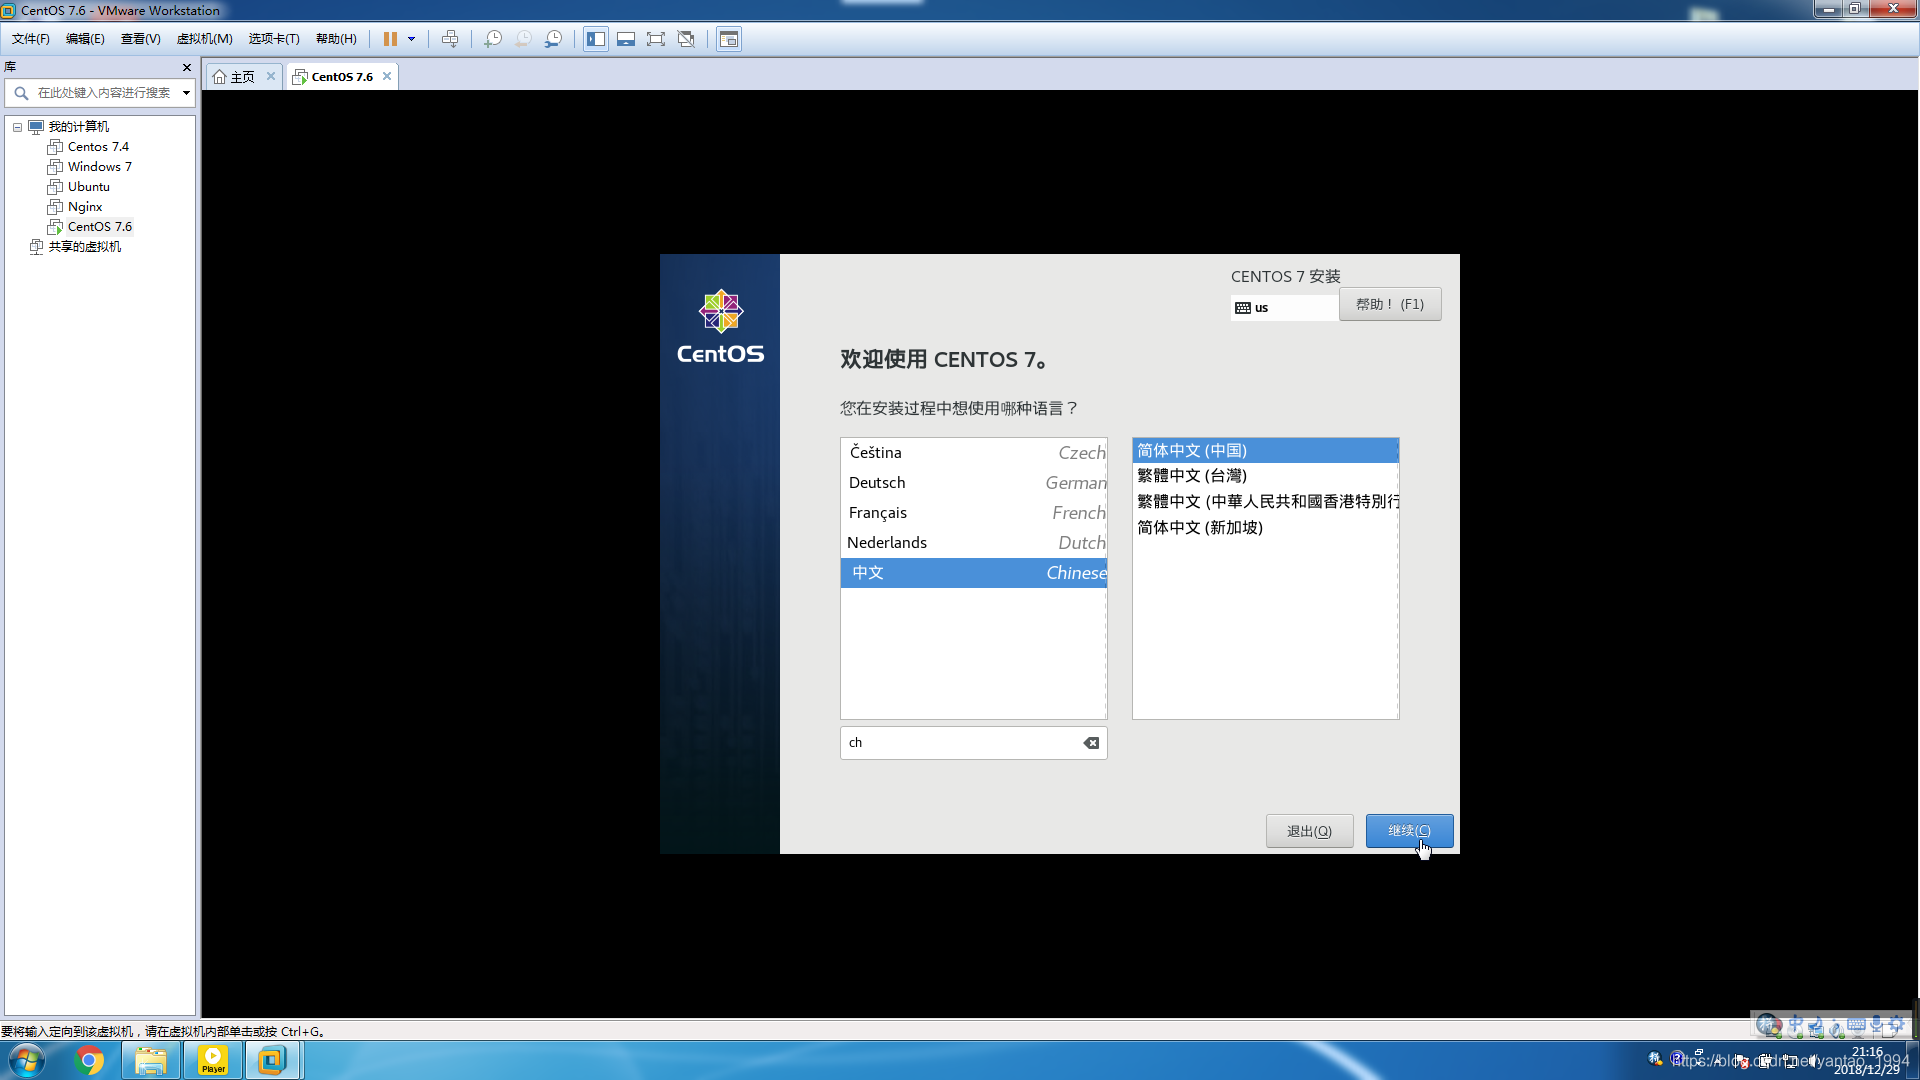The height and width of the screenshot is (1080, 1920).
Task: Toggle the library sidebar view icon
Action: pyautogui.click(x=596, y=39)
